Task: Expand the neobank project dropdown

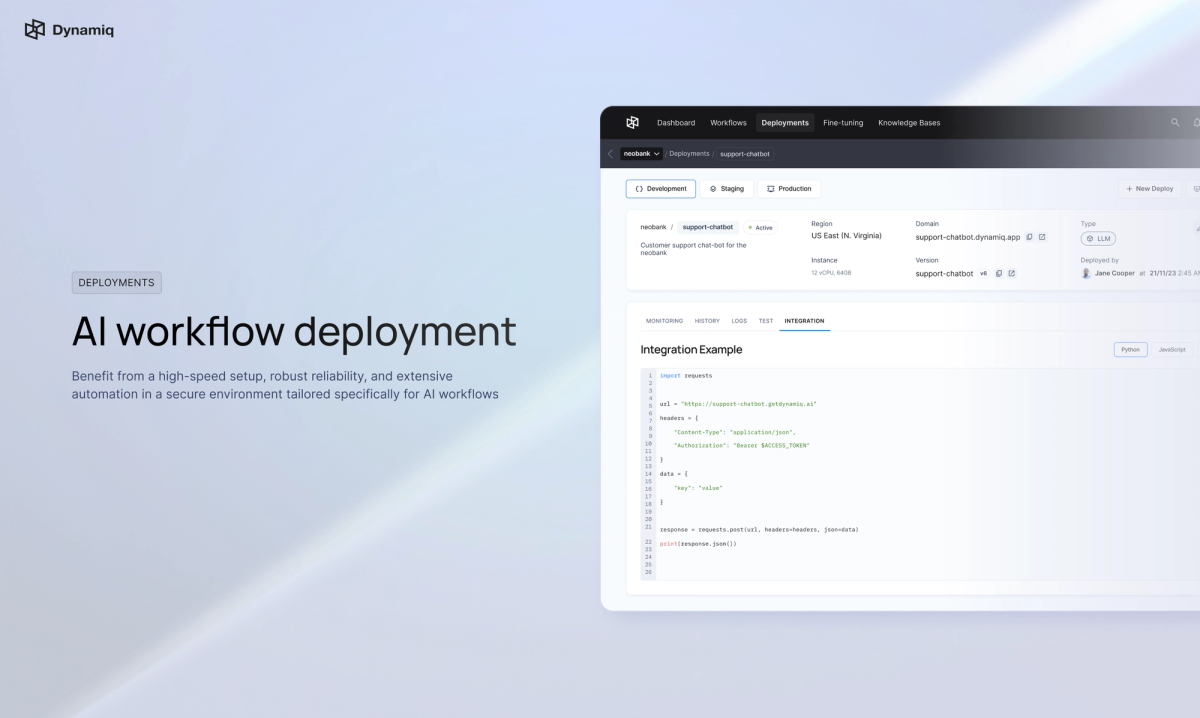Action: (x=641, y=154)
